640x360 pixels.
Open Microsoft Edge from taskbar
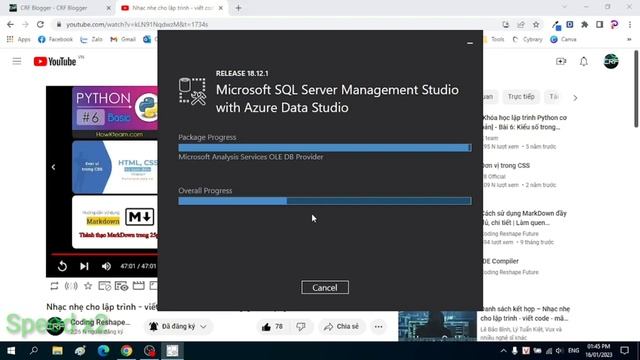point(103,351)
